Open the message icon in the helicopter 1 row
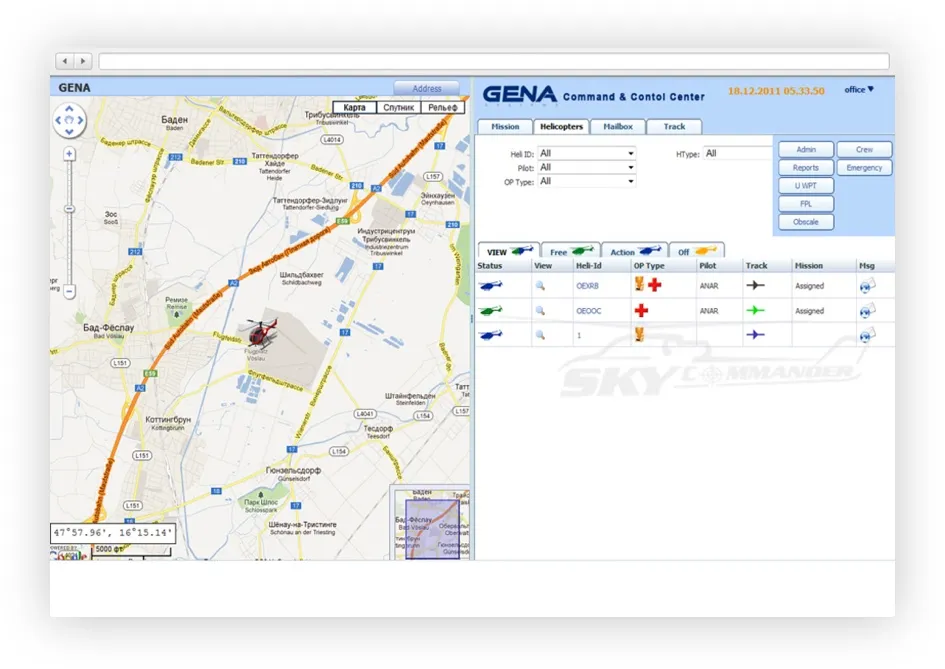This screenshot has height=669, width=945. pos(867,334)
